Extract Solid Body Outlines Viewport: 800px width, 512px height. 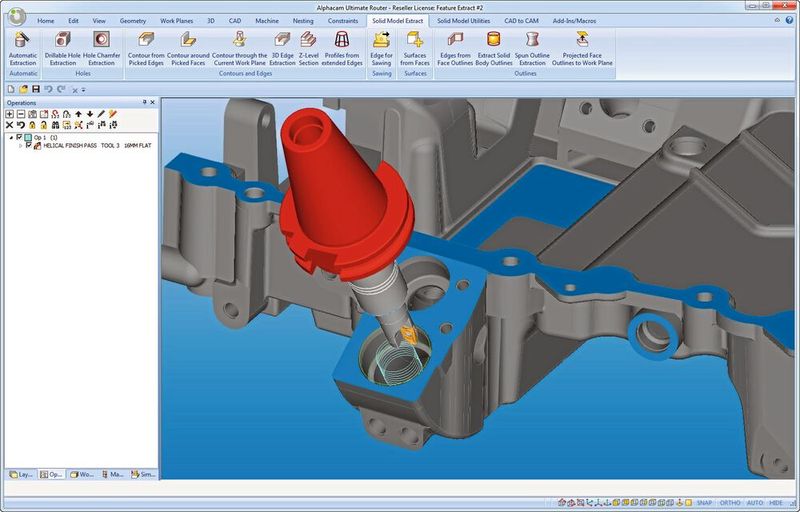click(493, 49)
